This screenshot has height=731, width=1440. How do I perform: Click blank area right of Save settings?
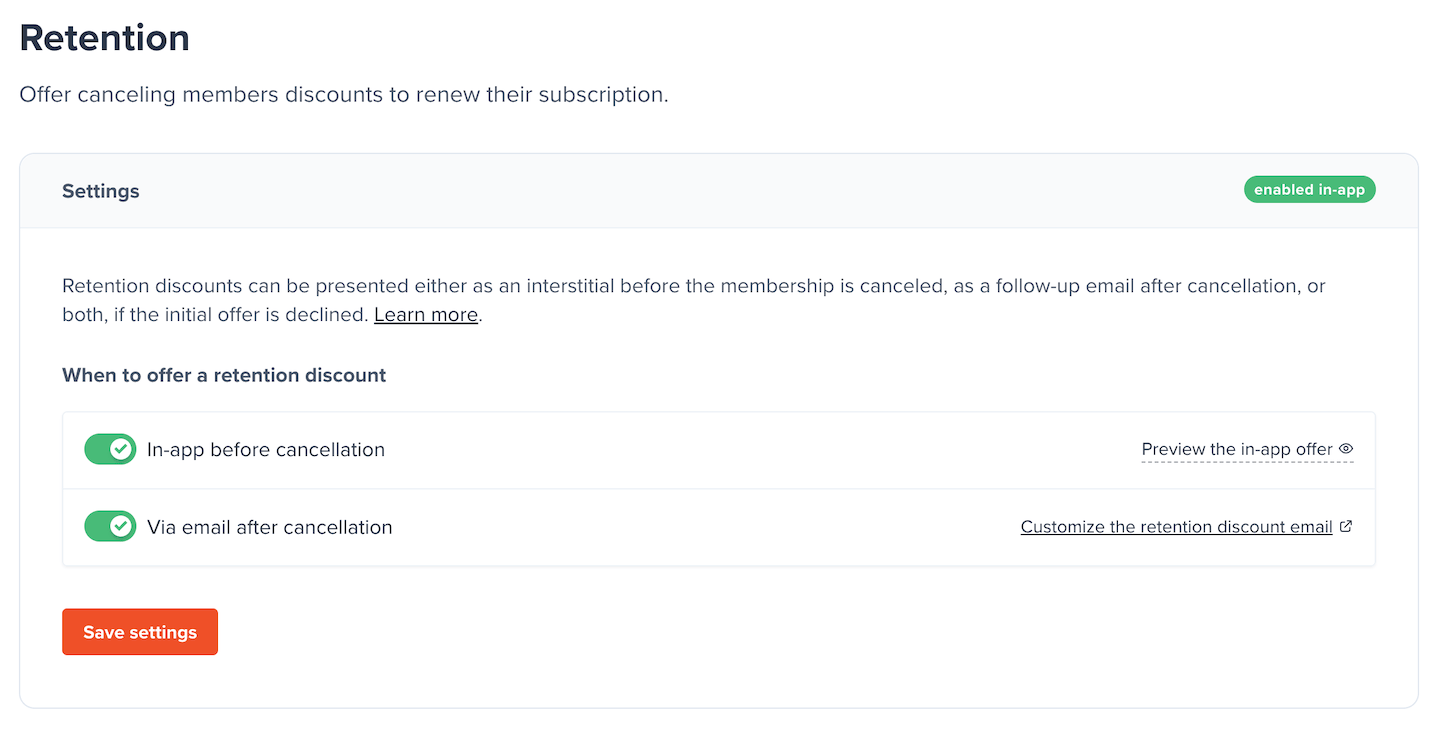(700, 632)
